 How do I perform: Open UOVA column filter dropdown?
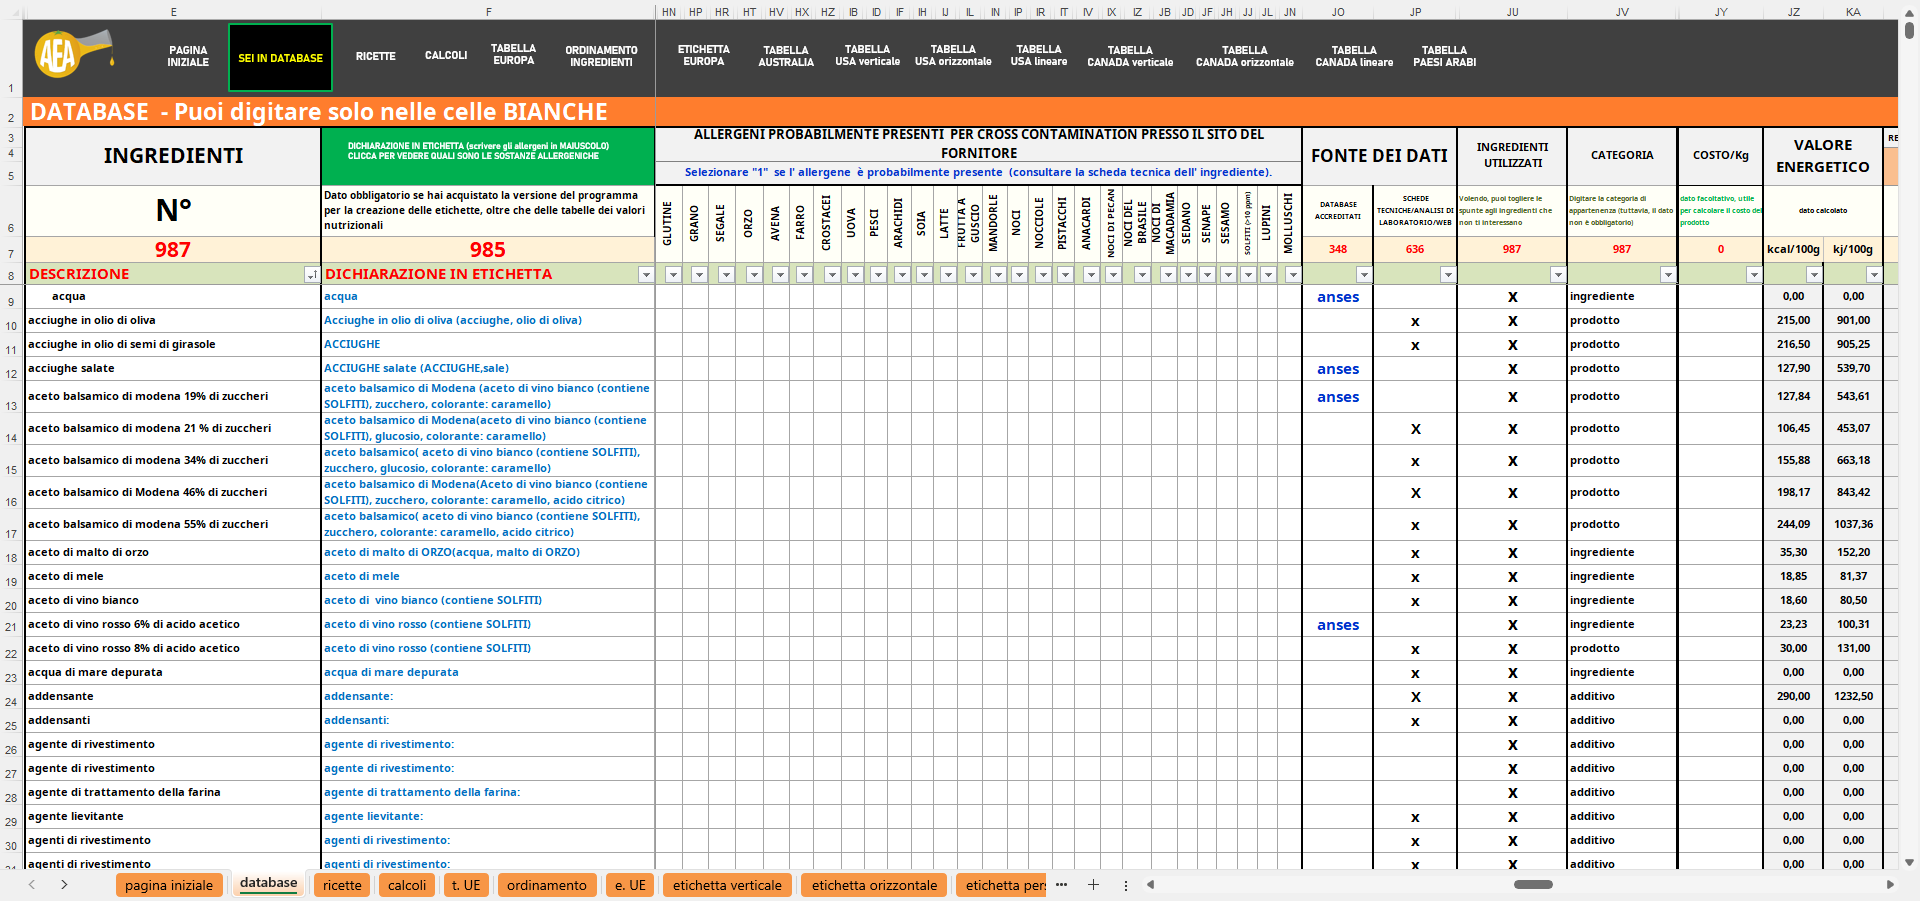[855, 275]
